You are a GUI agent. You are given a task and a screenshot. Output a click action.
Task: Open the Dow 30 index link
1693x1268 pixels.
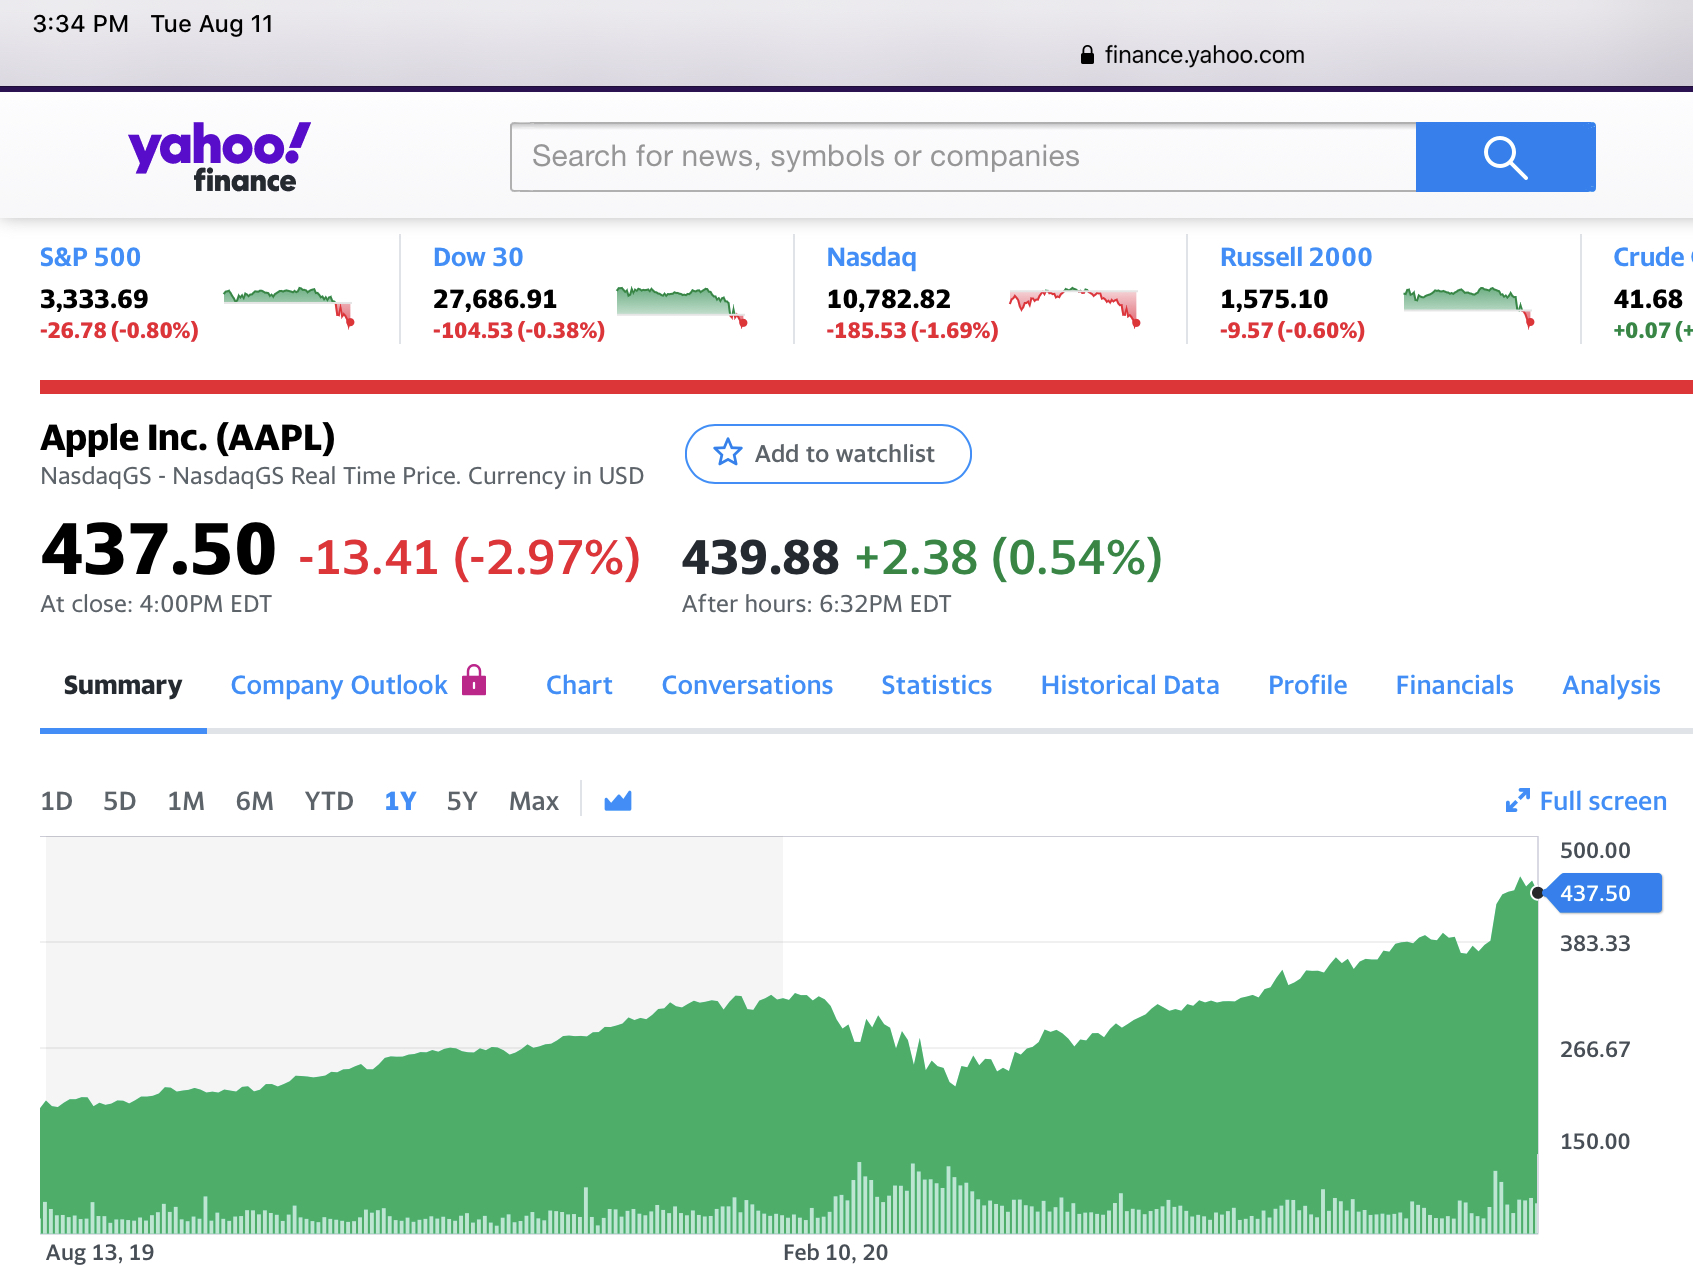(x=478, y=257)
